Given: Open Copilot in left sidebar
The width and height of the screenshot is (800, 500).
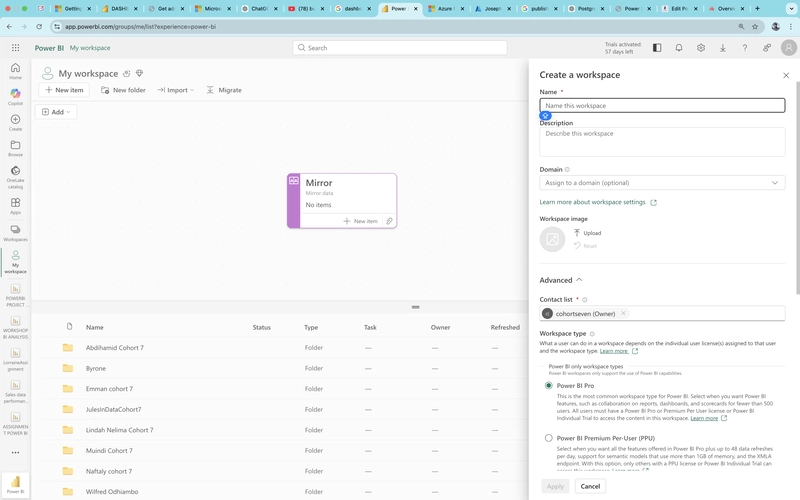Looking at the screenshot, I should (x=15, y=96).
